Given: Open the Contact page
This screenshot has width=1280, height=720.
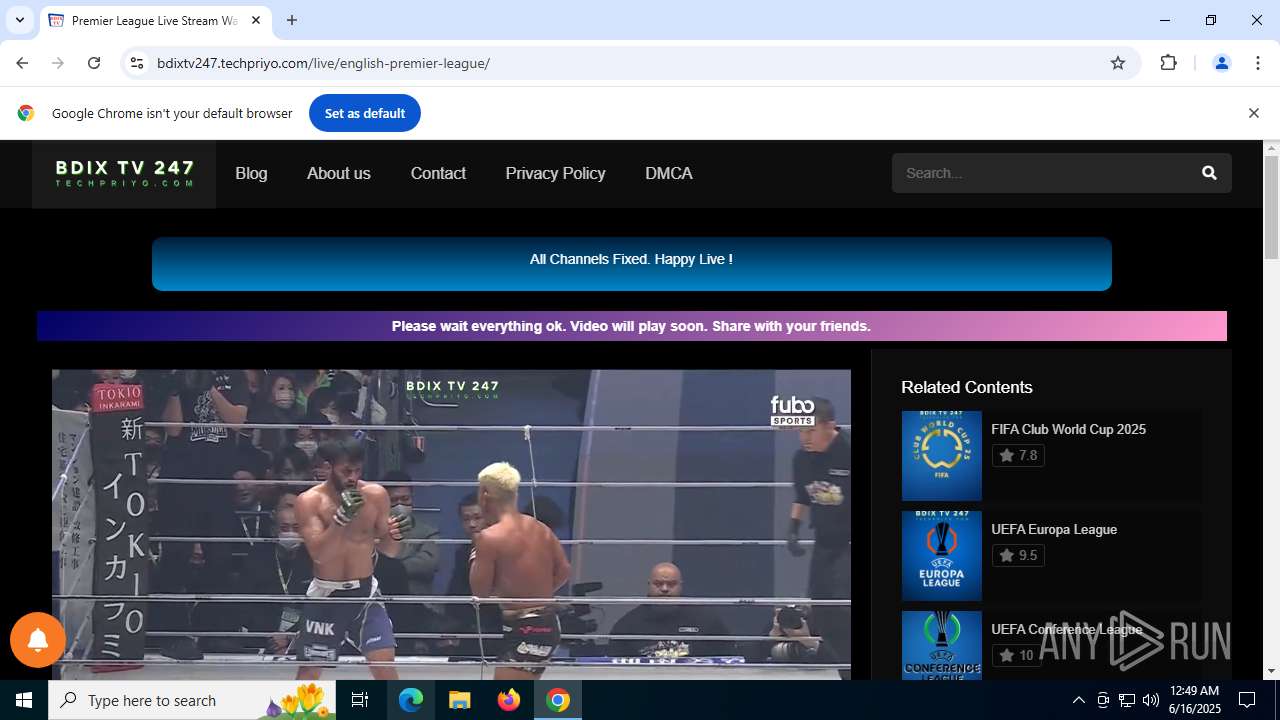Looking at the screenshot, I should [x=438, y=173].
